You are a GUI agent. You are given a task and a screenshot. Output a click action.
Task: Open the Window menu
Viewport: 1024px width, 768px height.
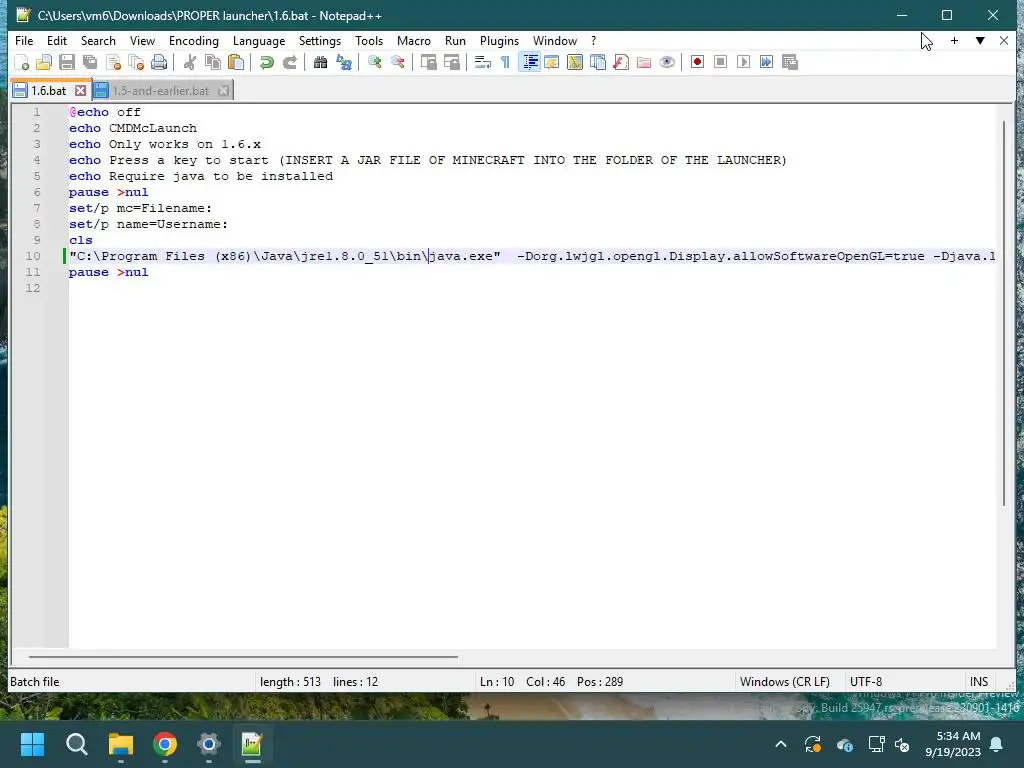pyautogui.click(x=554, y=40)
